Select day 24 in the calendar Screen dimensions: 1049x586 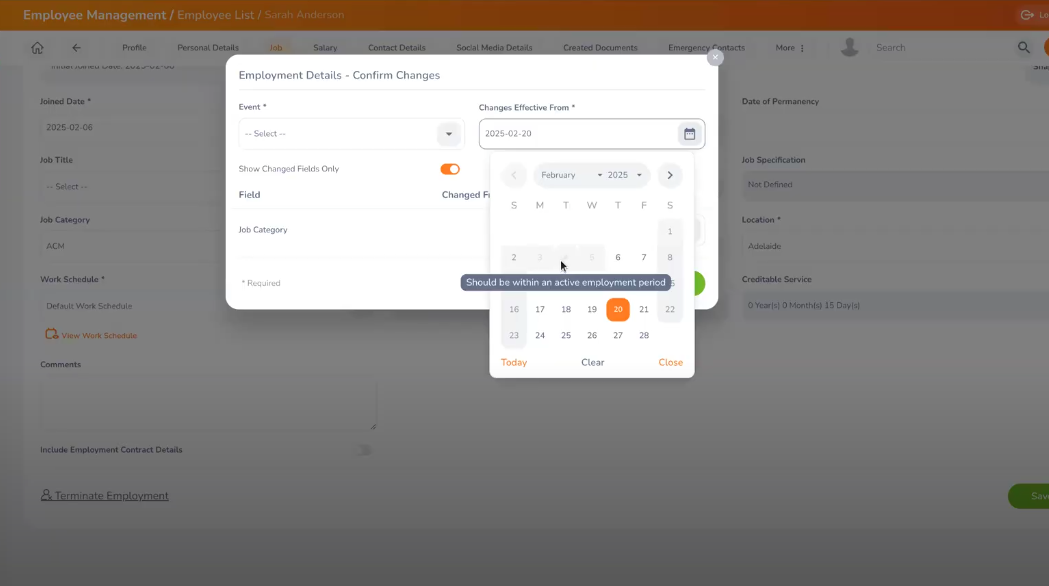(x=540, y=336)
